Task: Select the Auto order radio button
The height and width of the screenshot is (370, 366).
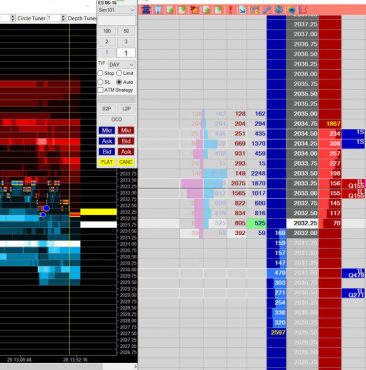Action: click(119, 82)
